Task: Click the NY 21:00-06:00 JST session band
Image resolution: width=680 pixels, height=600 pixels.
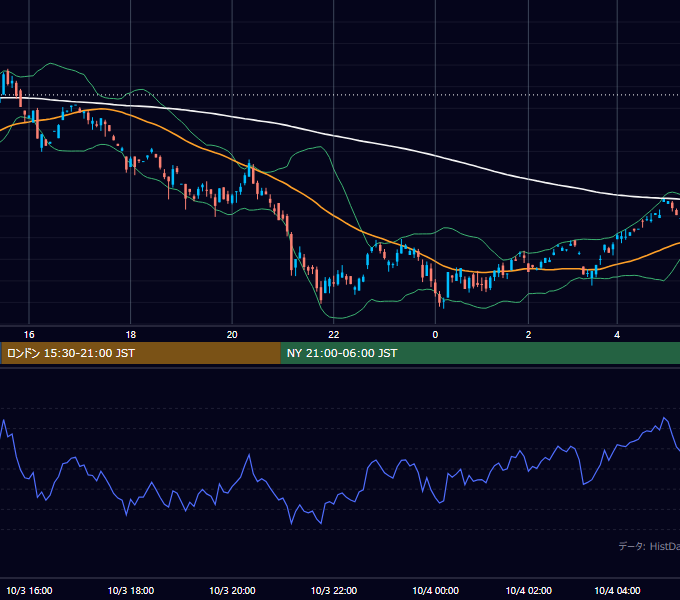Action: [480, 353]
